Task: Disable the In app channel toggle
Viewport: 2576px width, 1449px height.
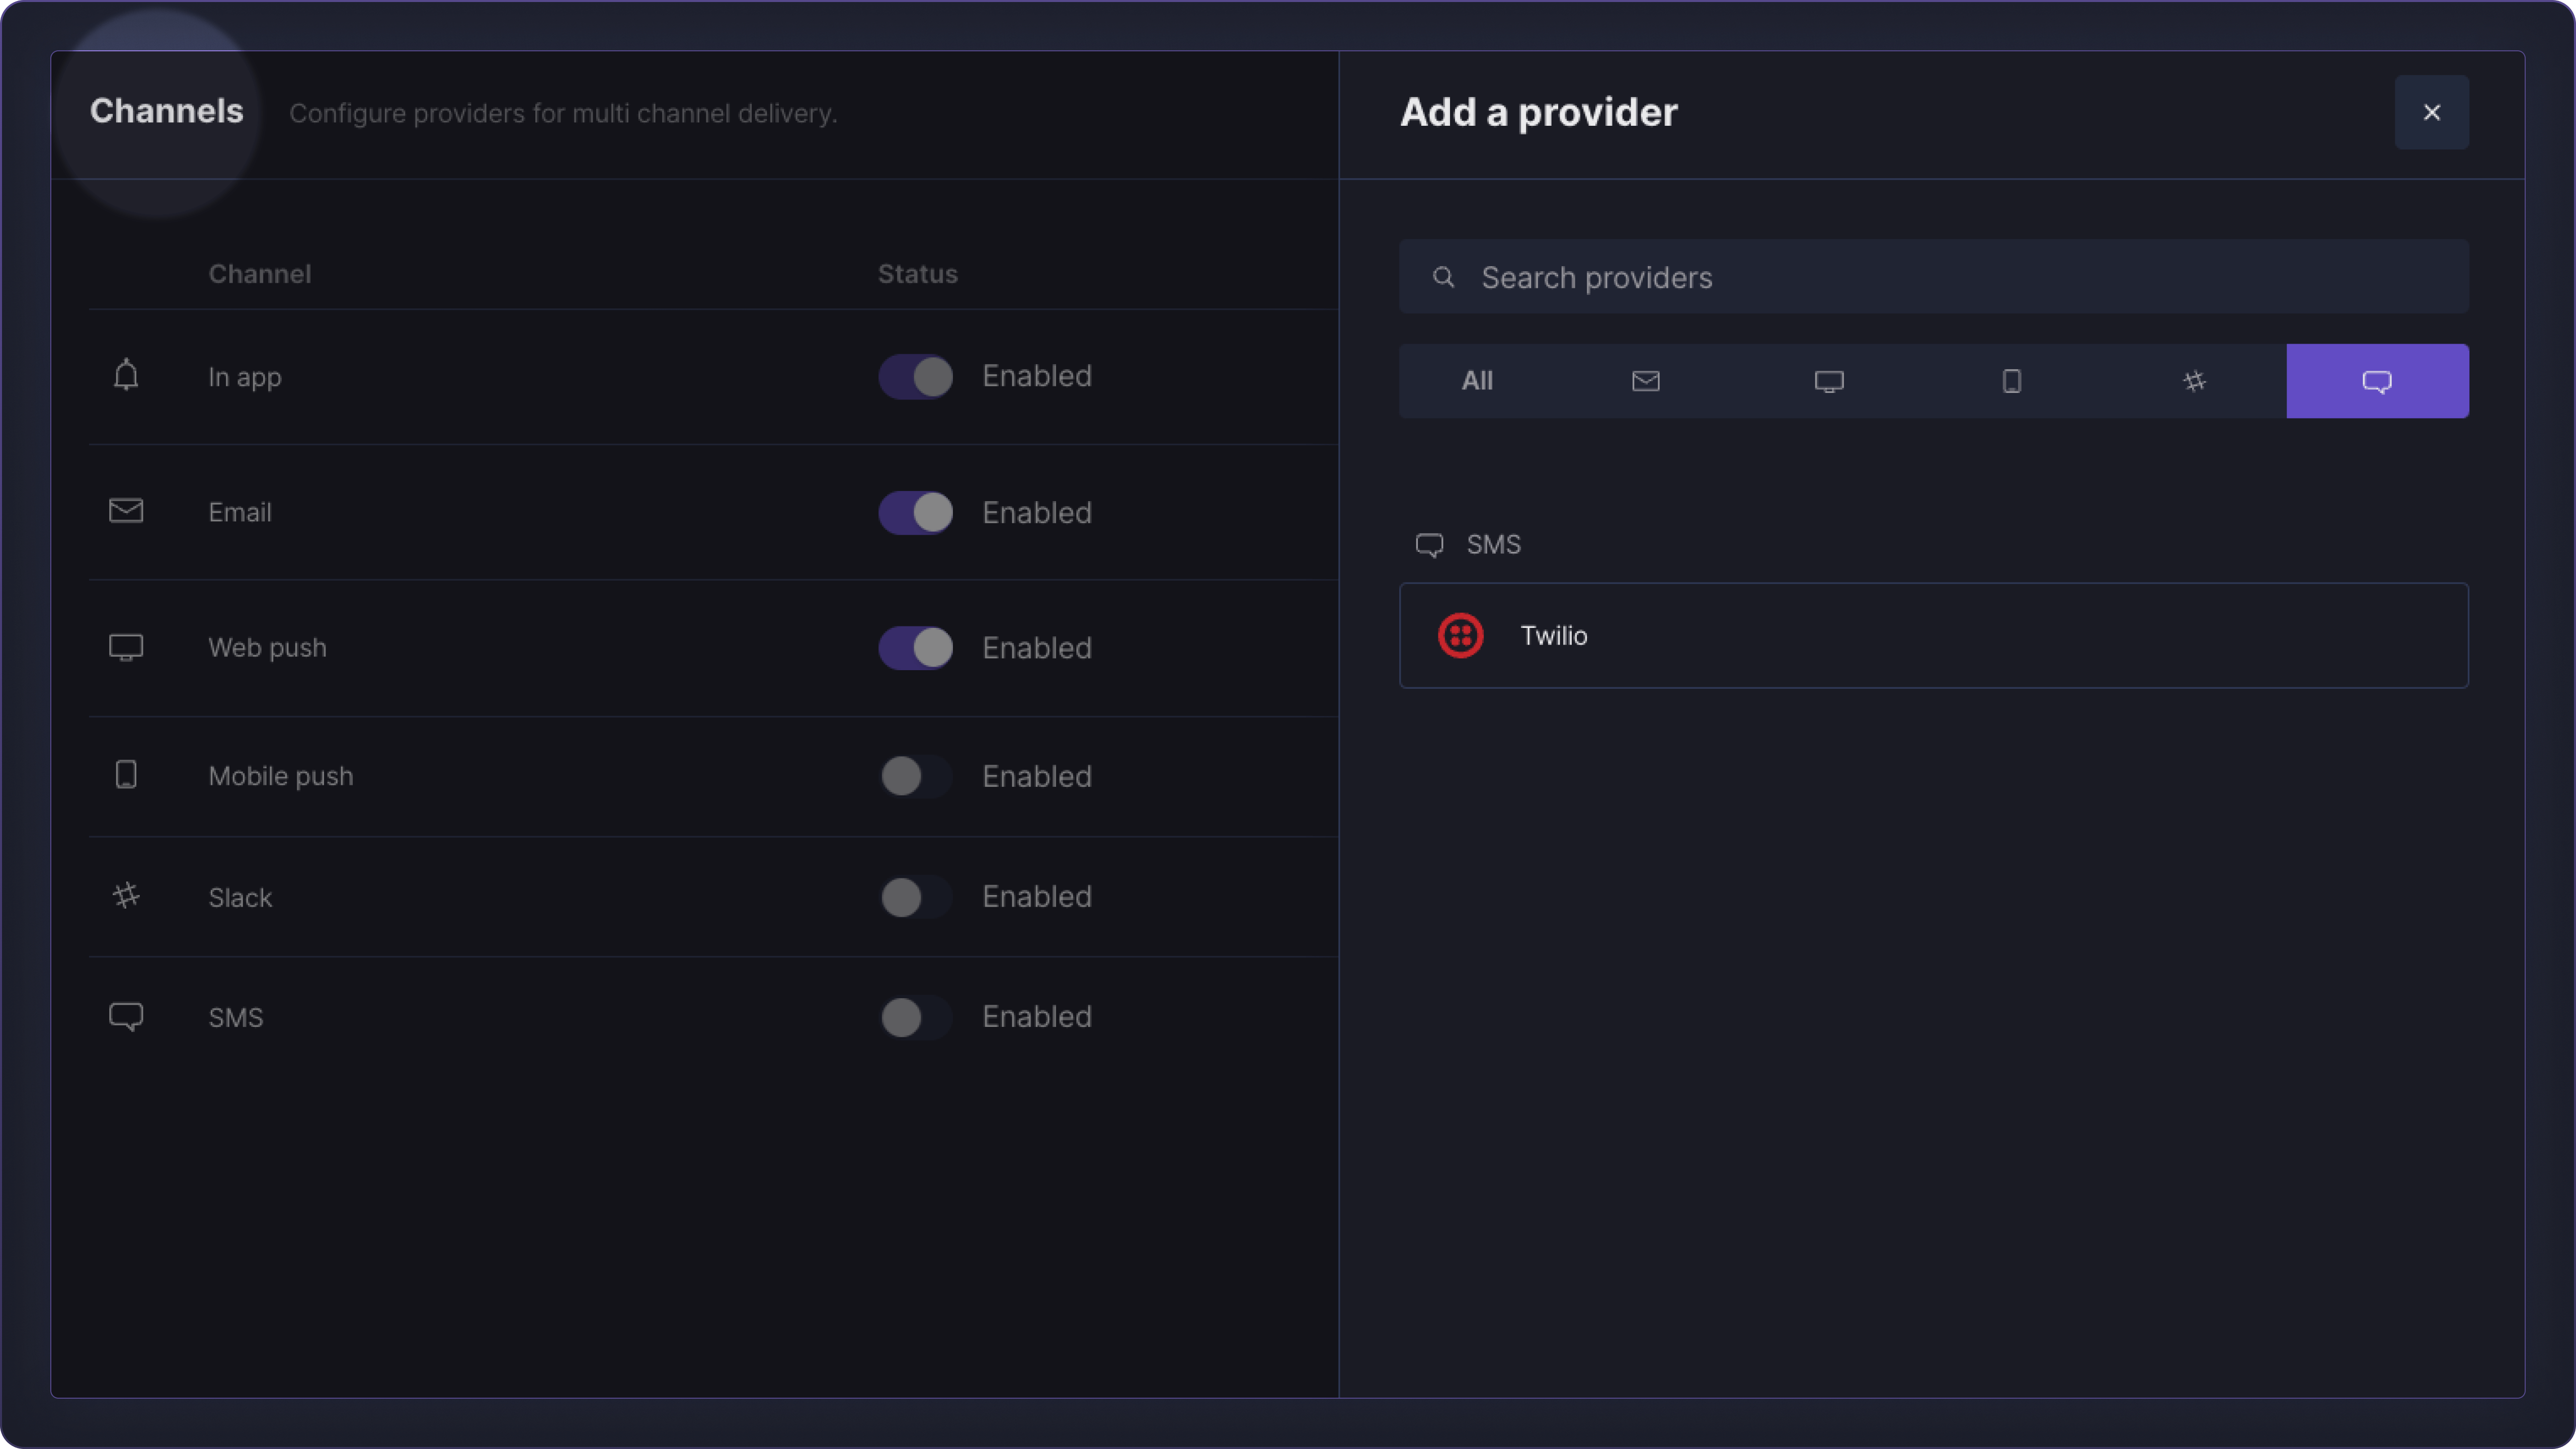Action: (x=915, y=377)
